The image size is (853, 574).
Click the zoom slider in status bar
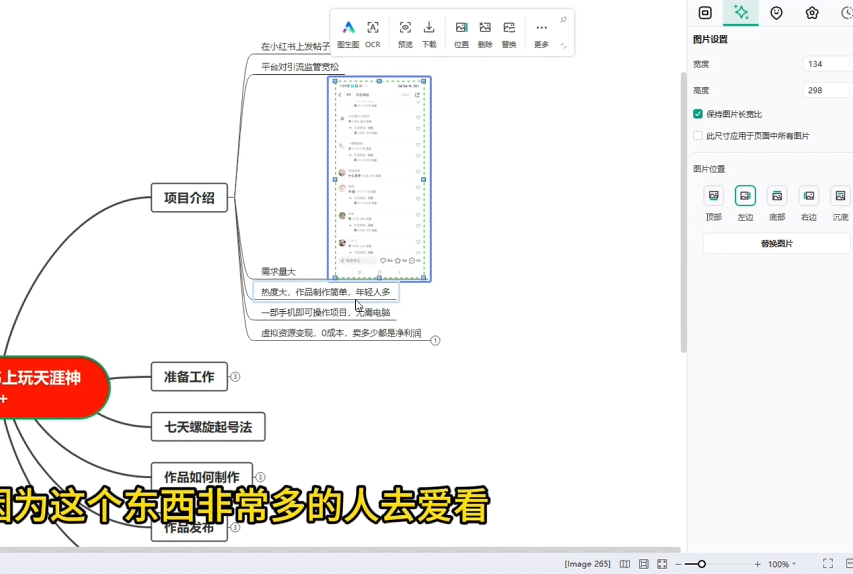click(x=702, y=564)
